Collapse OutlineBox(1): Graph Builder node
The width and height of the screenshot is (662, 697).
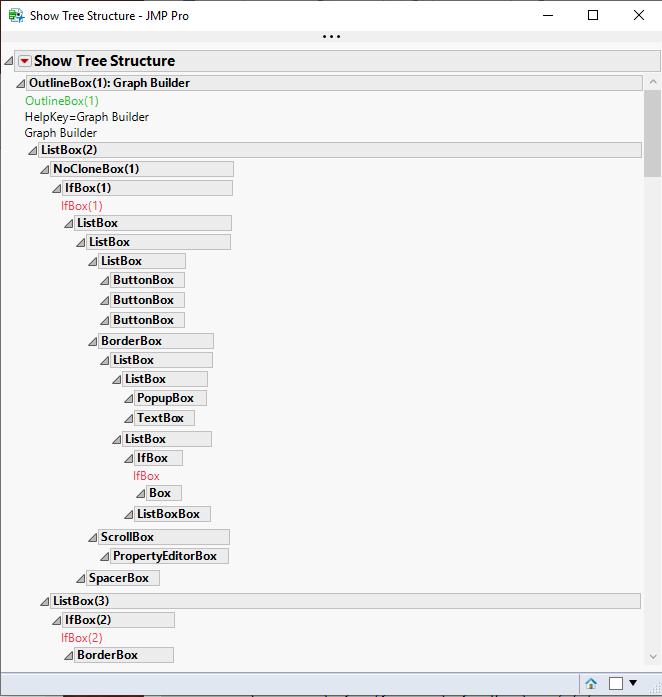pyautogui.click(x=20, y=83)
